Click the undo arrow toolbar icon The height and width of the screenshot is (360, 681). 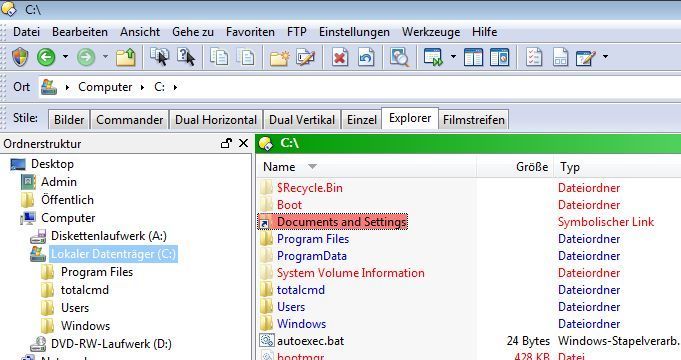pyautogui.click(x=366, y=57)
